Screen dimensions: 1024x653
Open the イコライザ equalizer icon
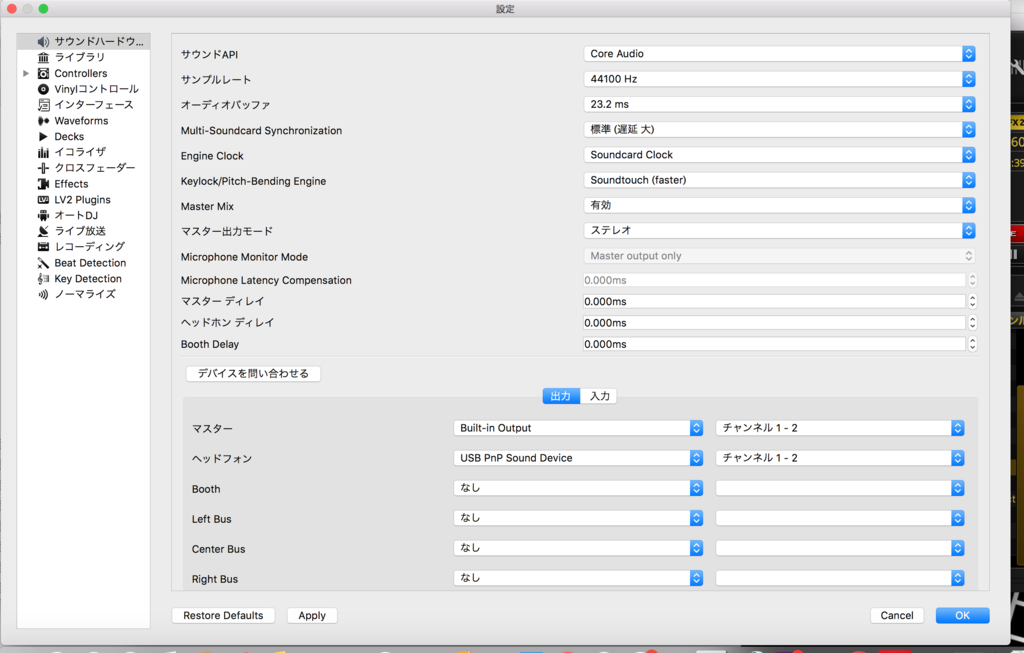[x=43, y=152]
